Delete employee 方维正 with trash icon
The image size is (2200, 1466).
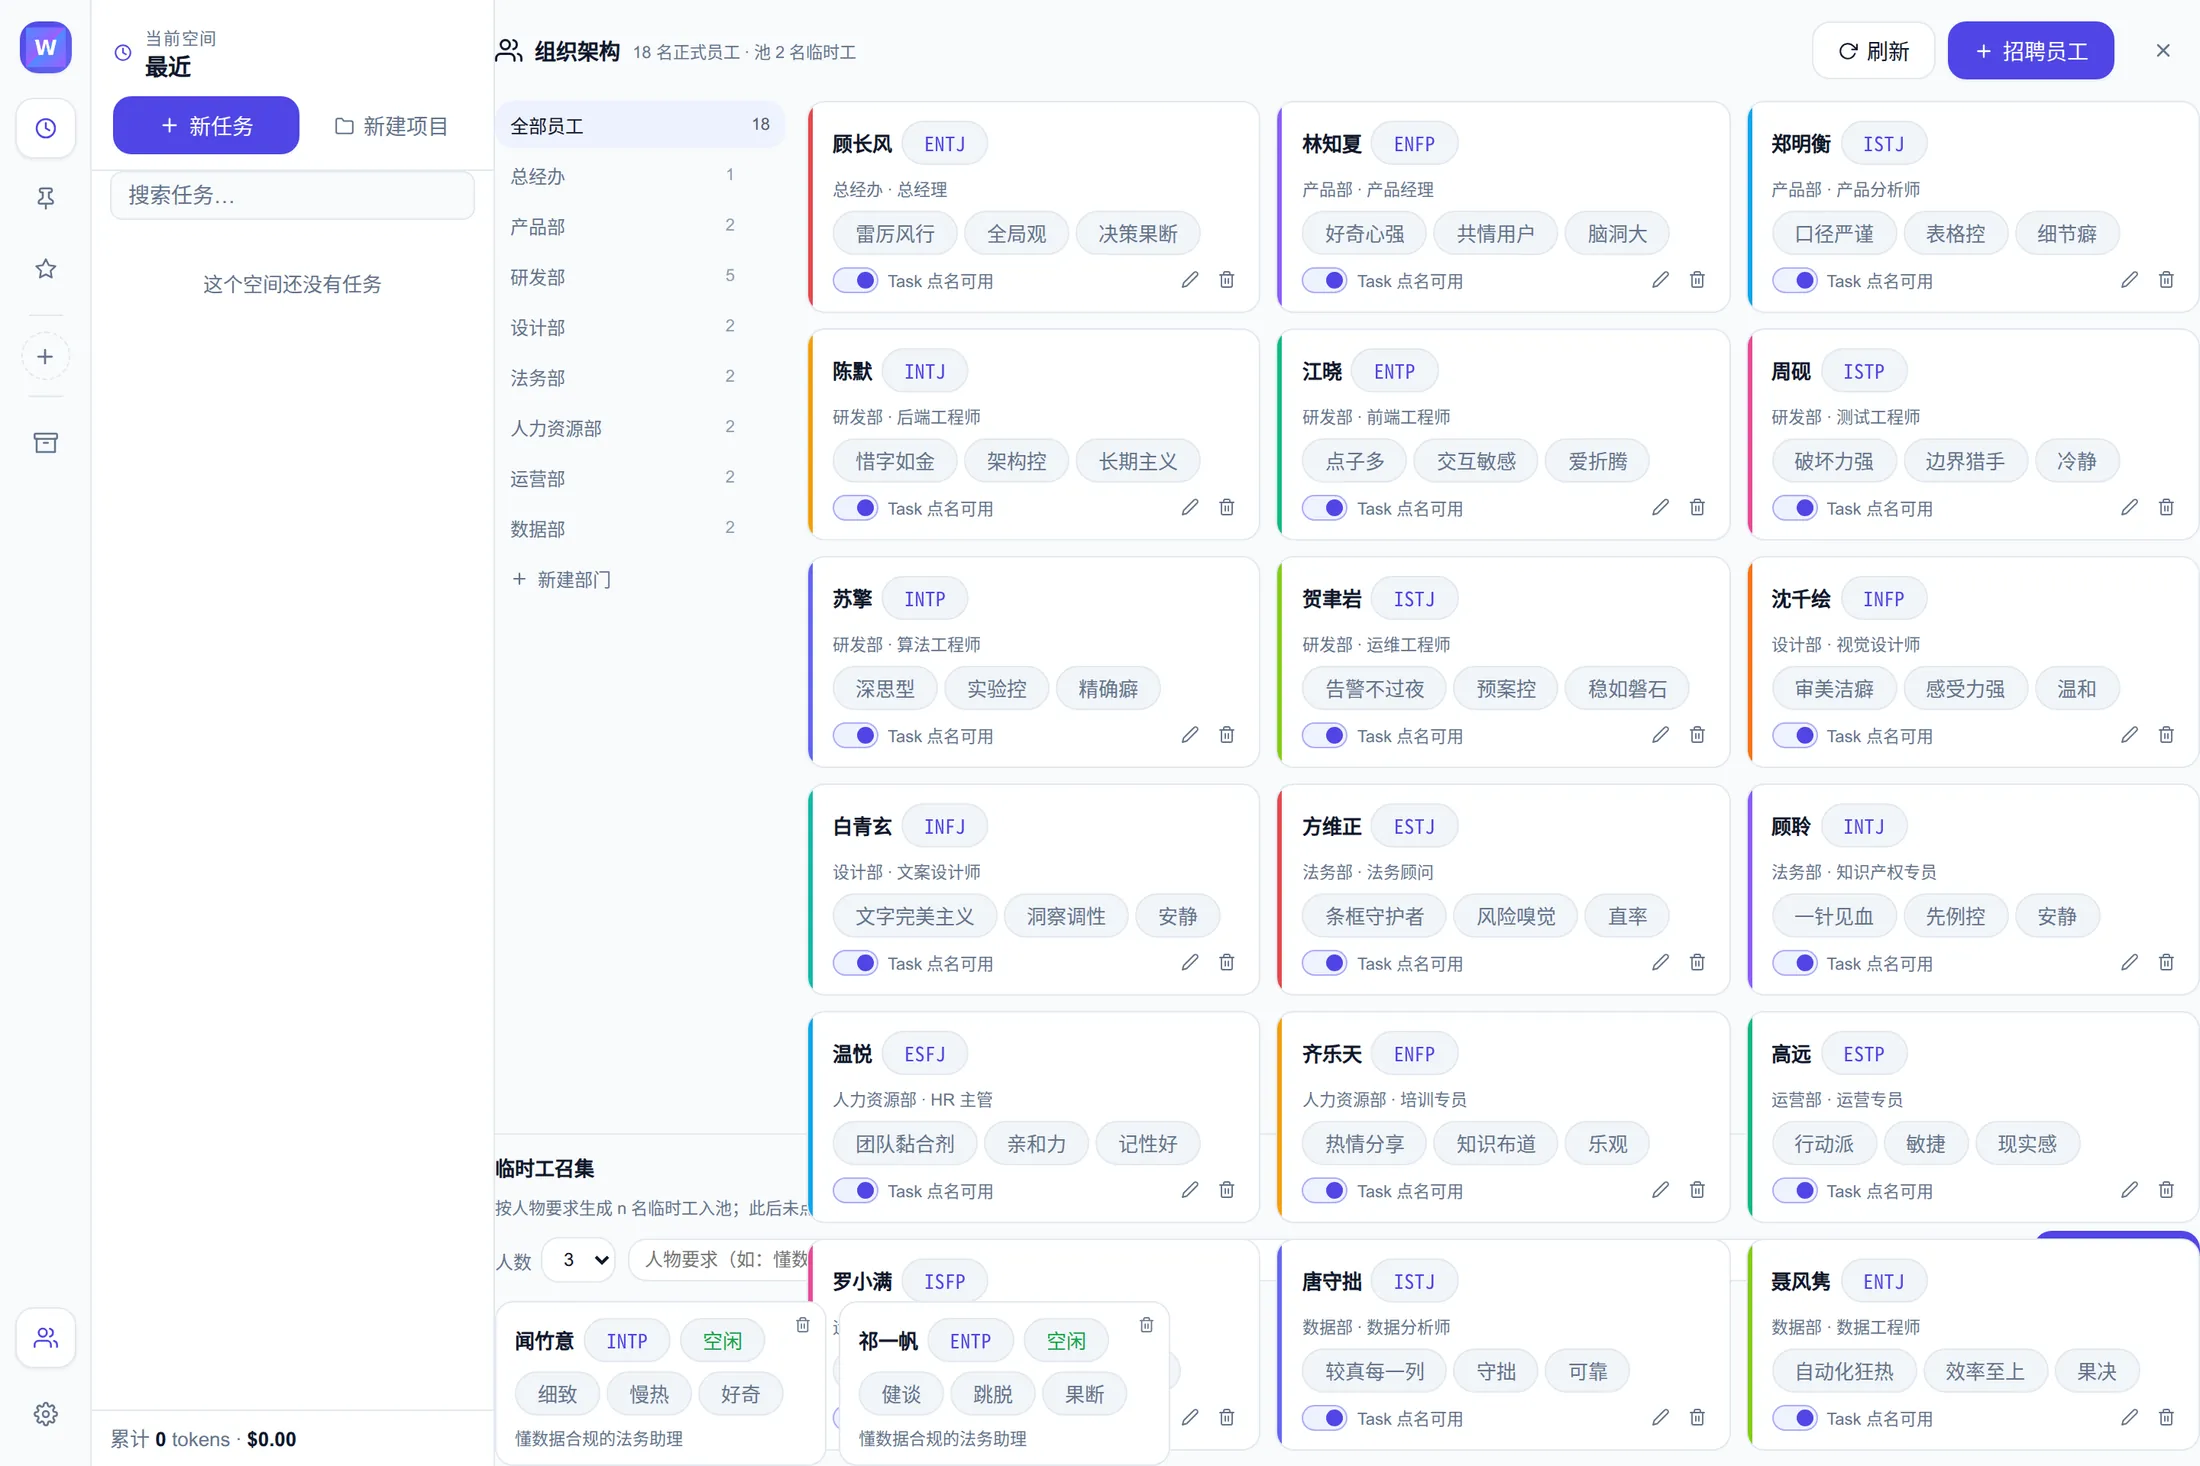click(1697, 963)
